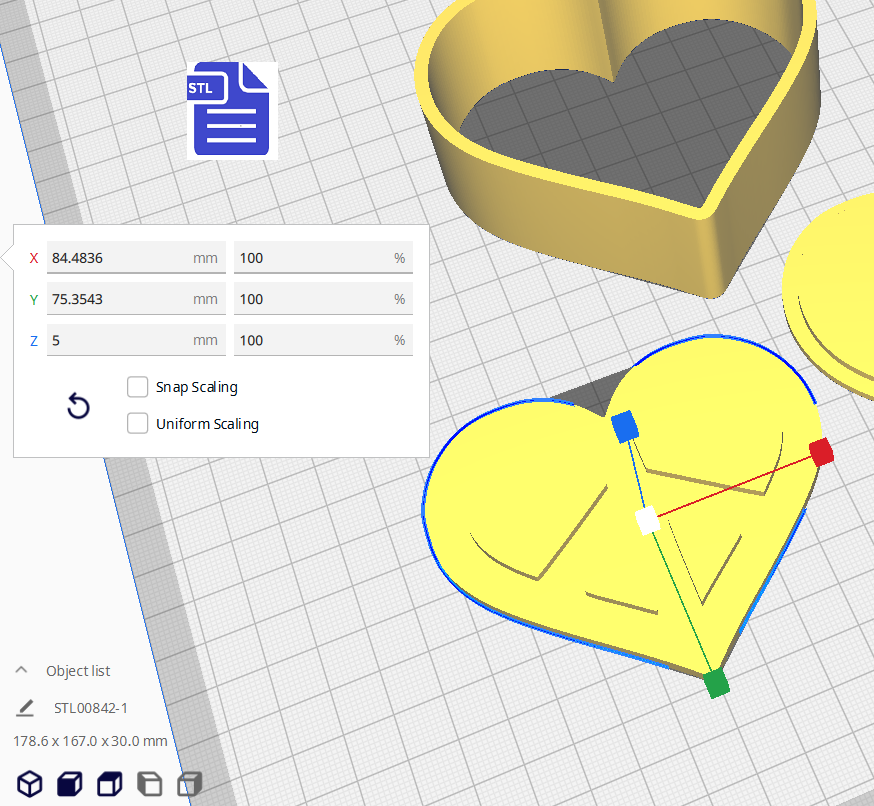Collapse the Object list panel

click(21, 671)
